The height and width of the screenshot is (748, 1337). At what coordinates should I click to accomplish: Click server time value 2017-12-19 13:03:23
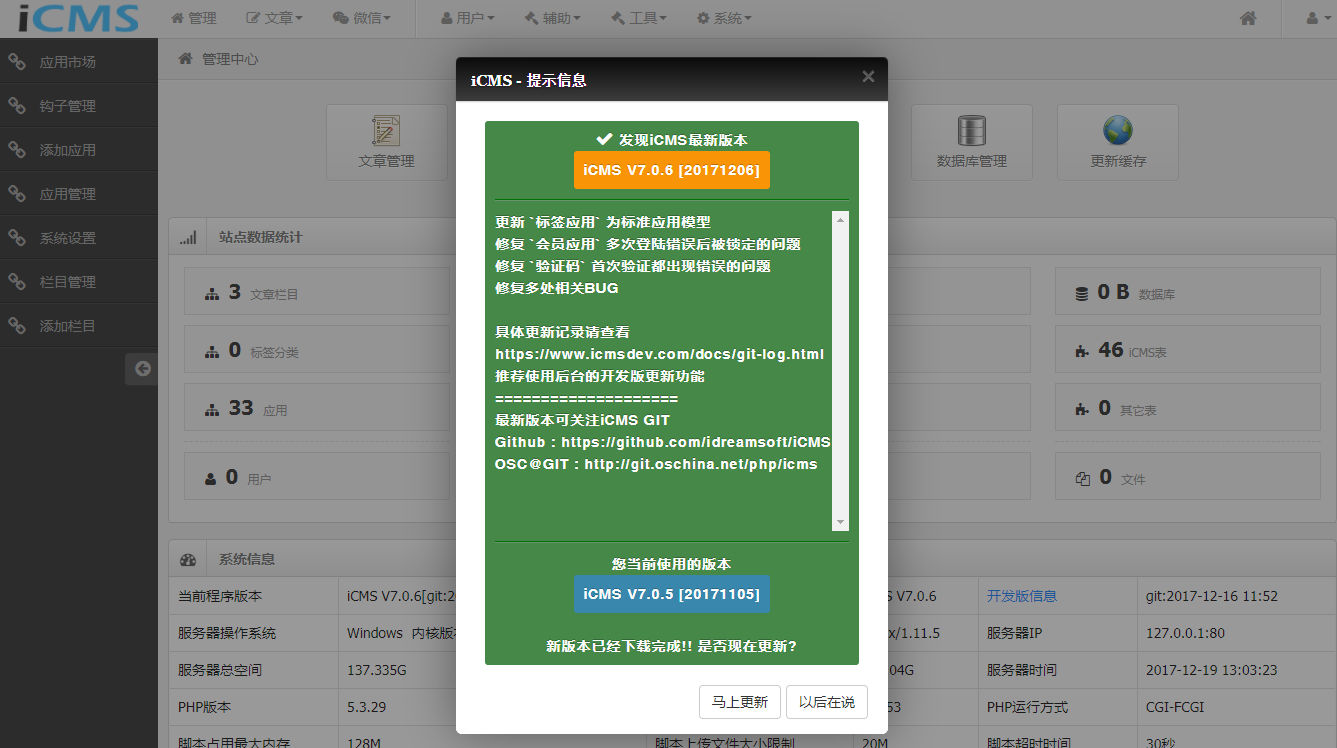(1211, 670)
